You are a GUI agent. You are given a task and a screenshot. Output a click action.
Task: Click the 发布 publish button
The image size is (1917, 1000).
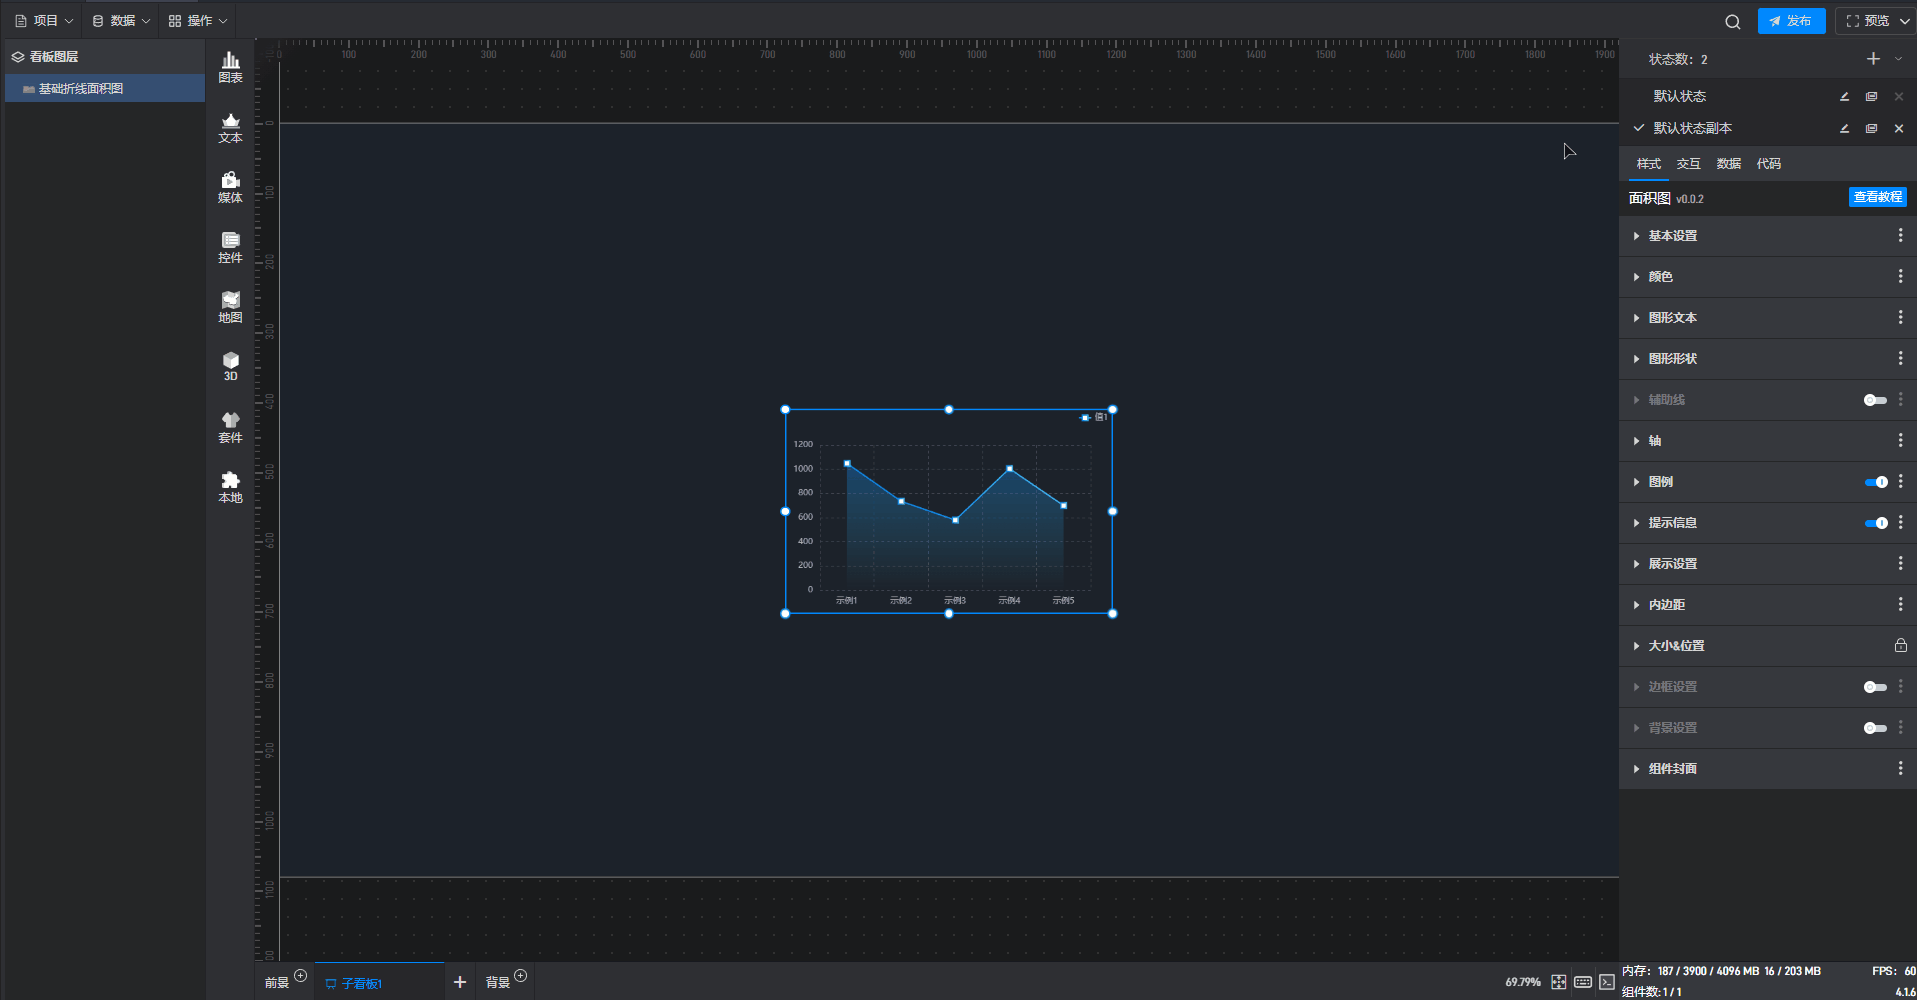click(1790, 21)
